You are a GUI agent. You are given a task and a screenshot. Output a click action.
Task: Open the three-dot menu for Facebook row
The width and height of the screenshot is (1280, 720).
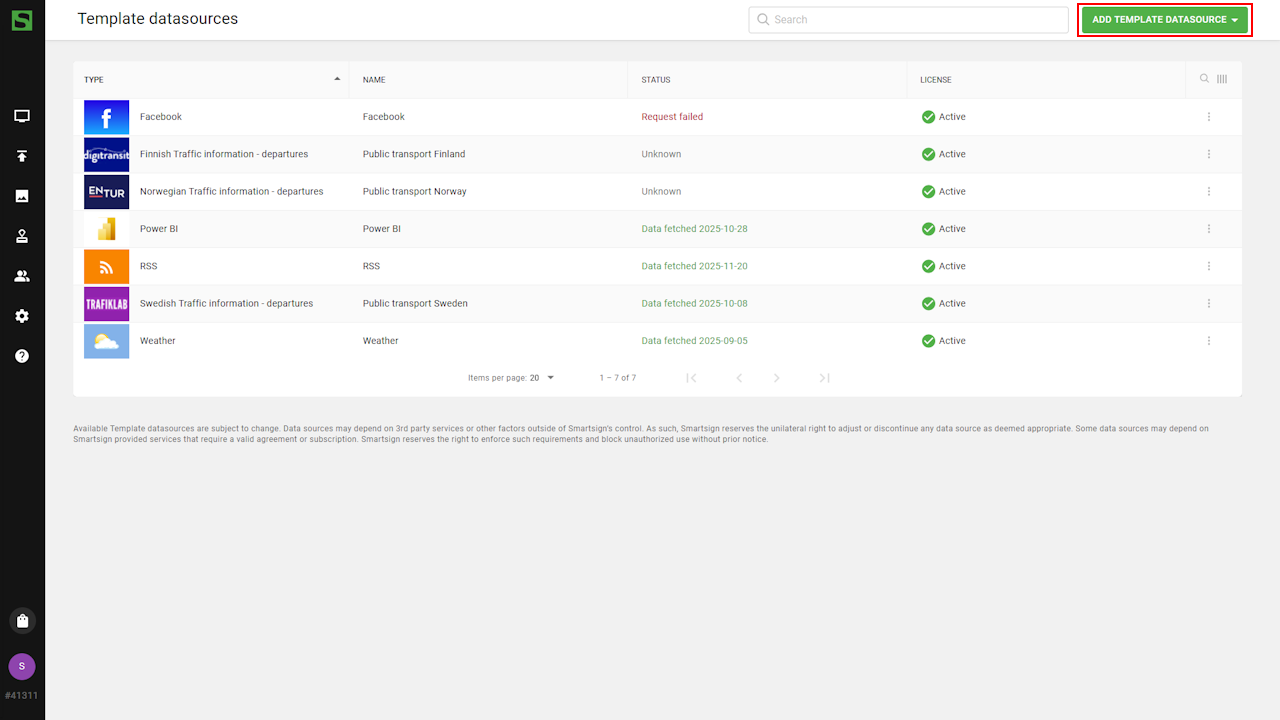click(1209, 117)
